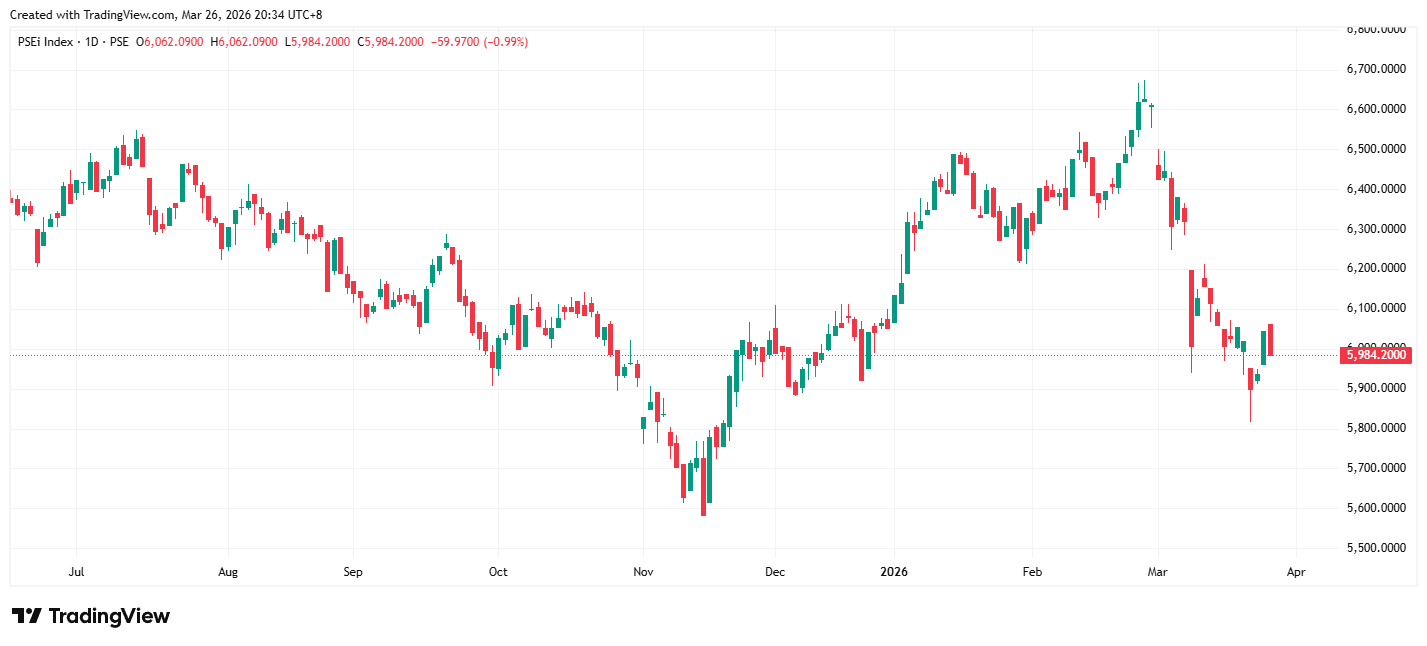Select the Open value O6,062.0900

[170, 42]
